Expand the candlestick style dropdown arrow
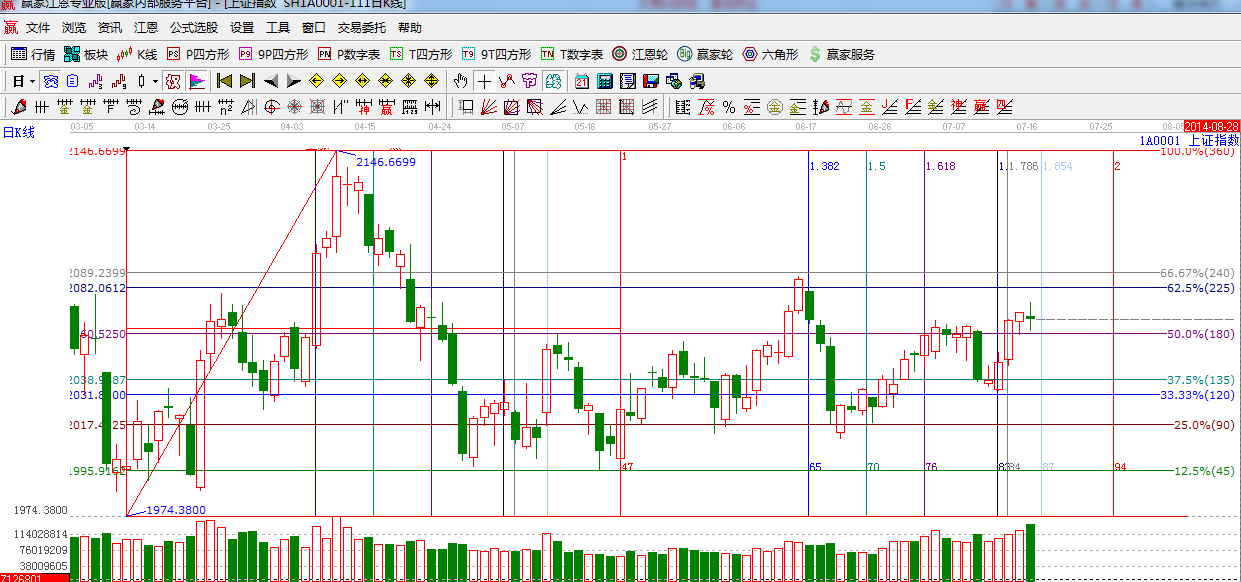Screen dimensions: 1241x582 [154, 81]
